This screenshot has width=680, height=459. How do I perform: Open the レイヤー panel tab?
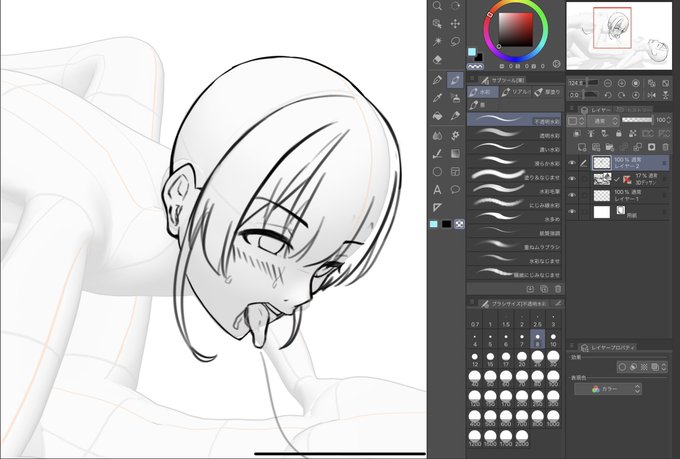pyautogui.click(x=596, y=110)
